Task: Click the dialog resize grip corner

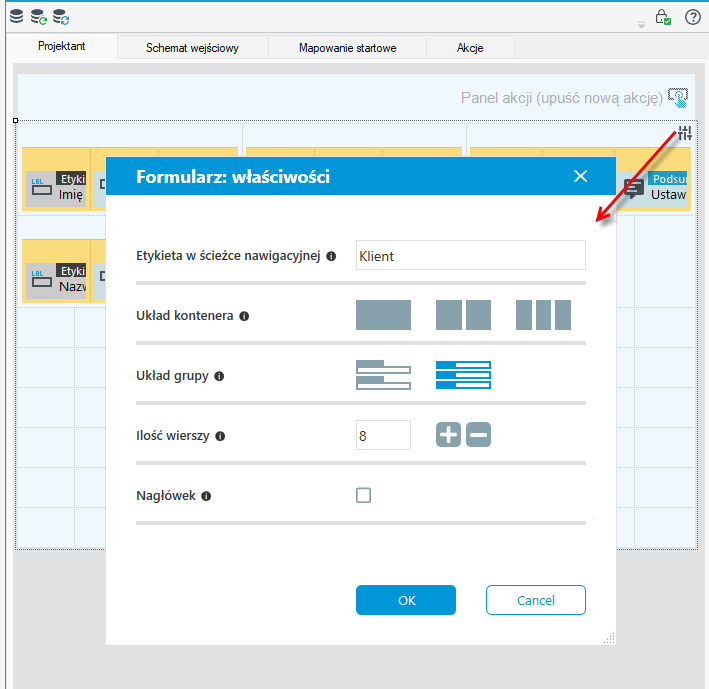Action: (x=609, y=638)
